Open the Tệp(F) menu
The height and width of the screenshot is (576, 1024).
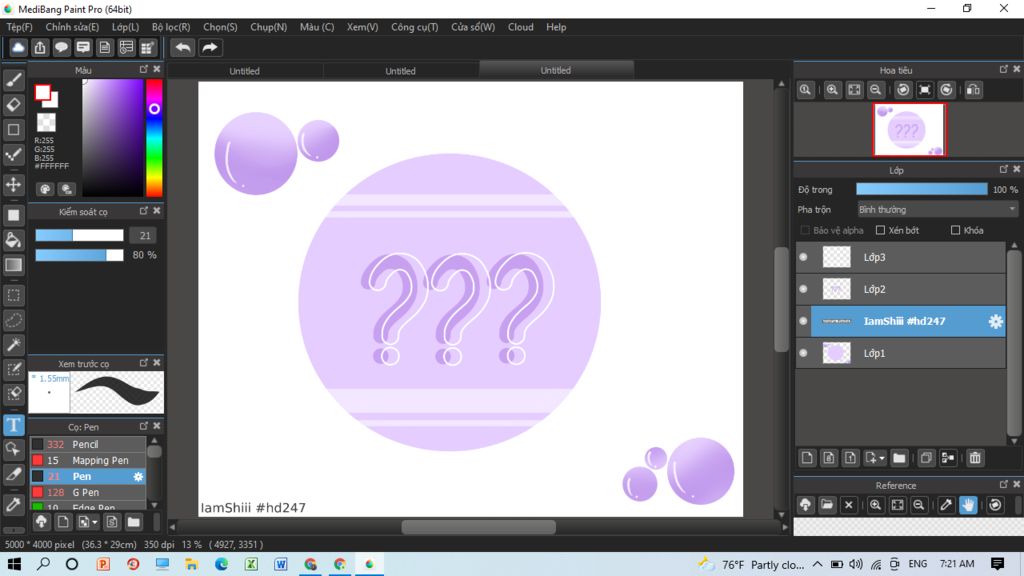tap(19, 27)
